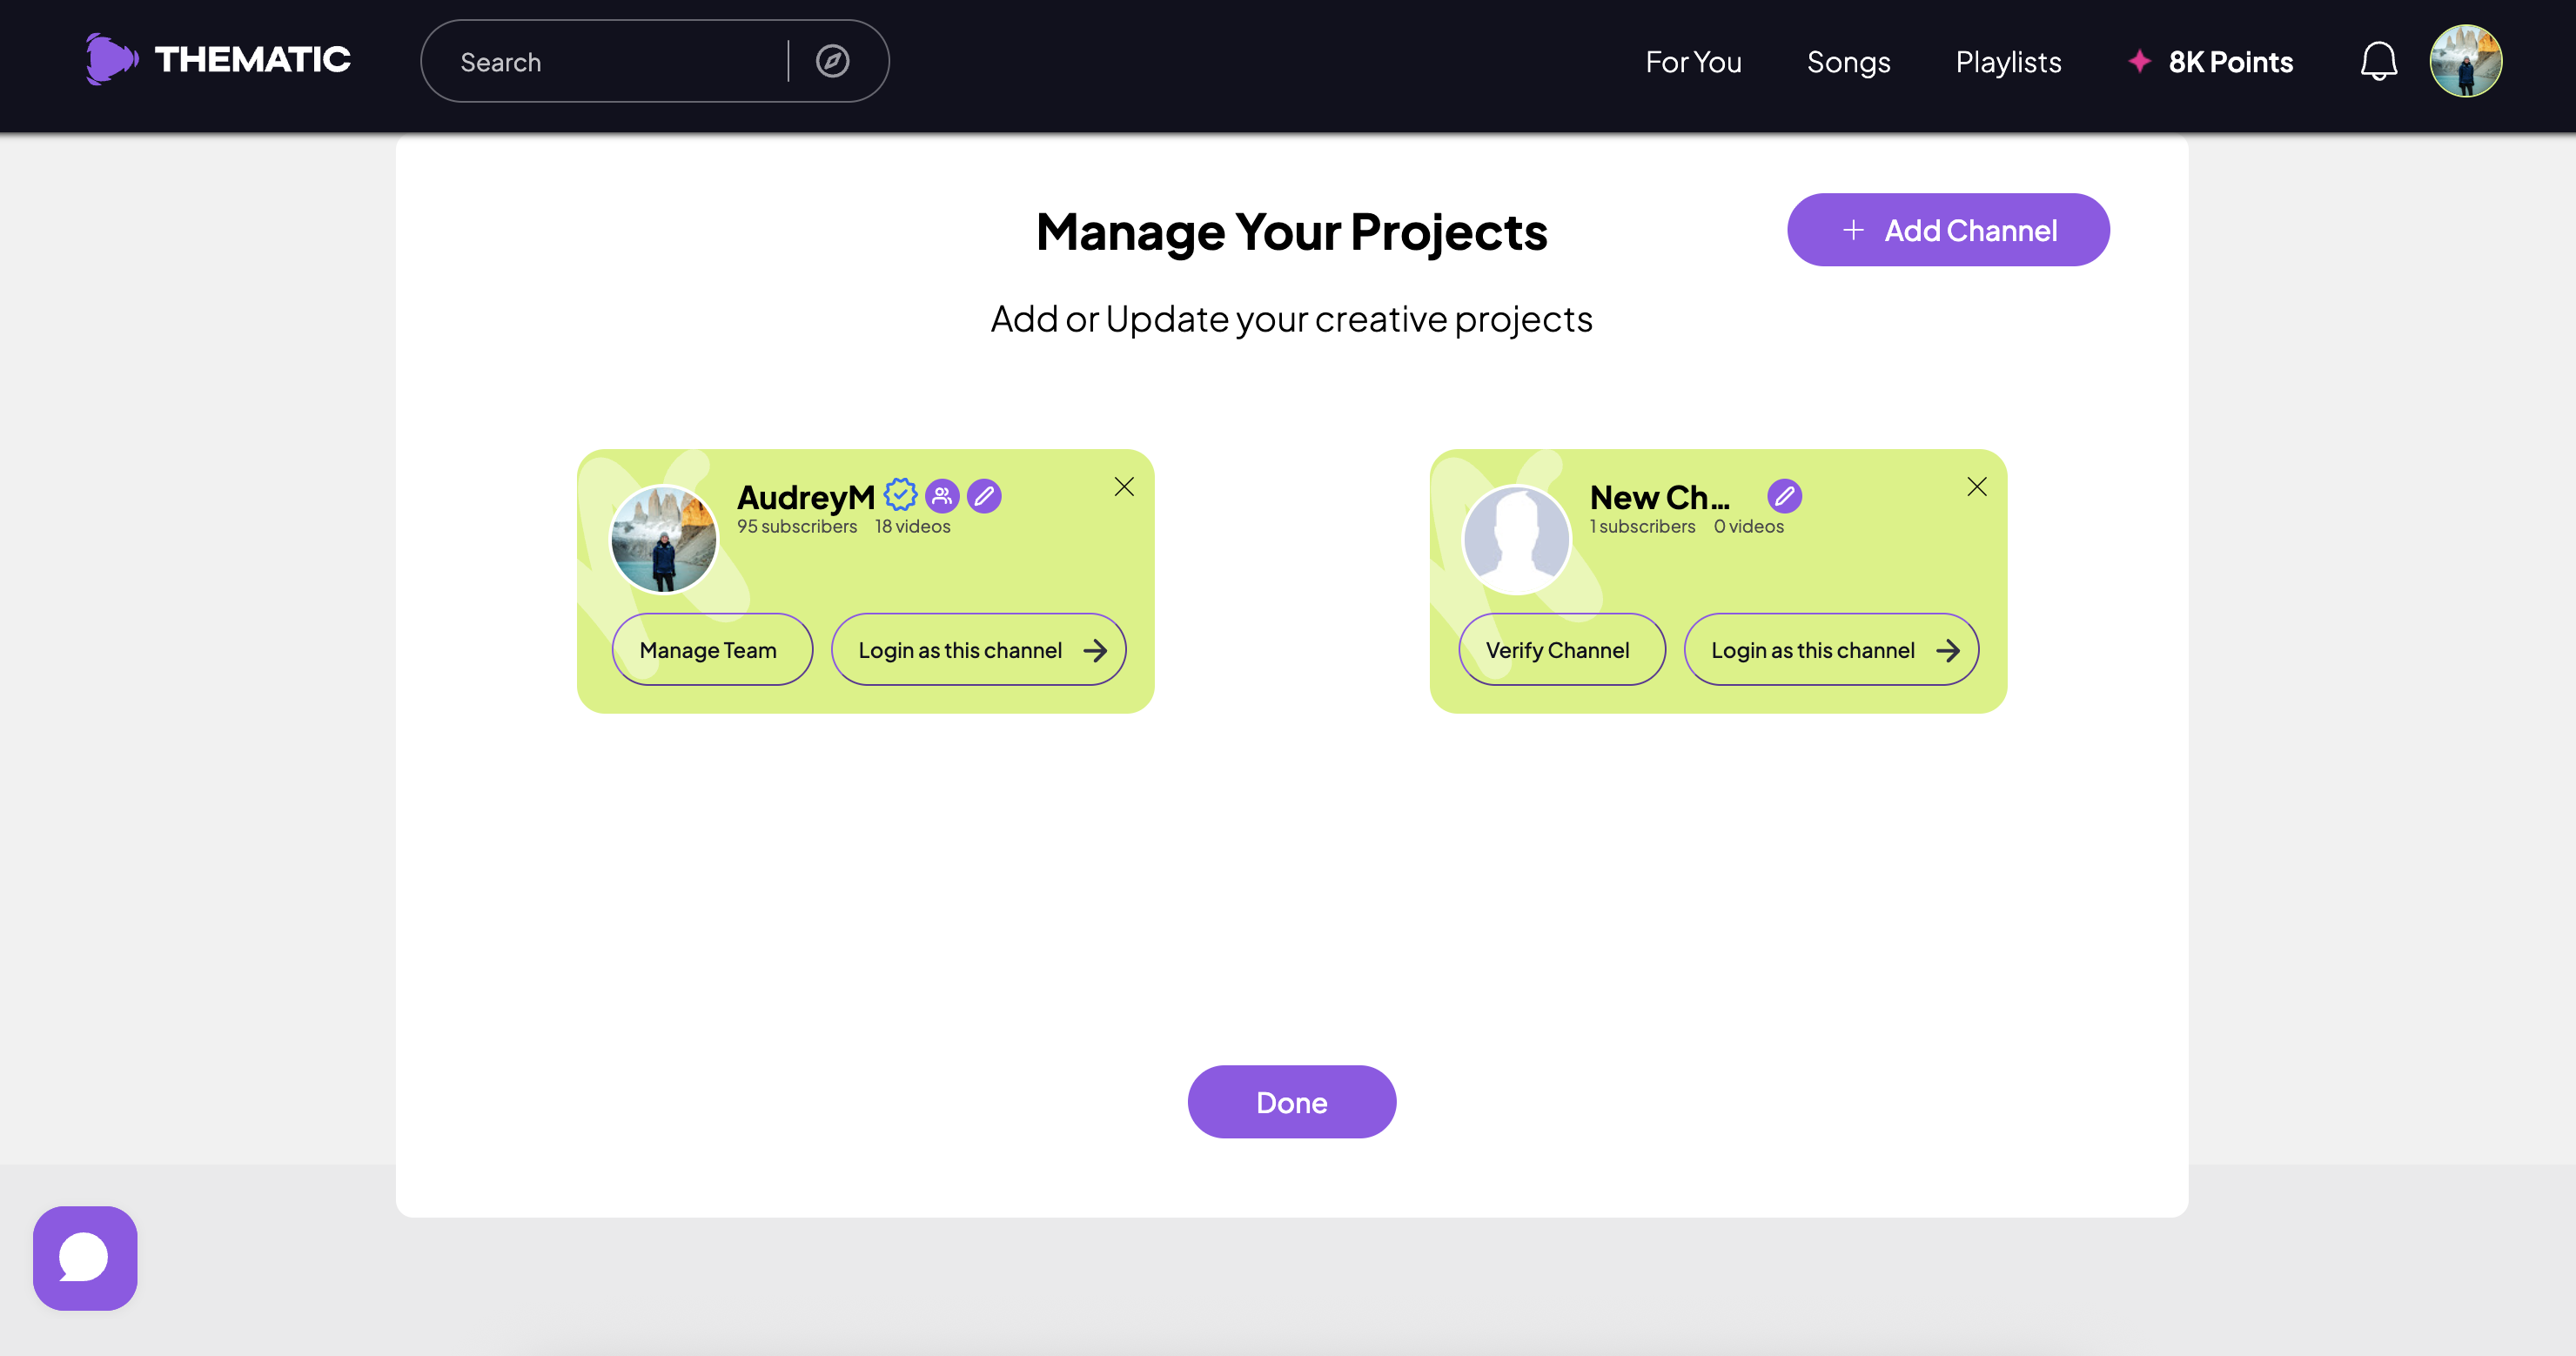2576x1356 pixels.
Task: Click the verified badge next to AudreyM
Action: coord(900,495)
